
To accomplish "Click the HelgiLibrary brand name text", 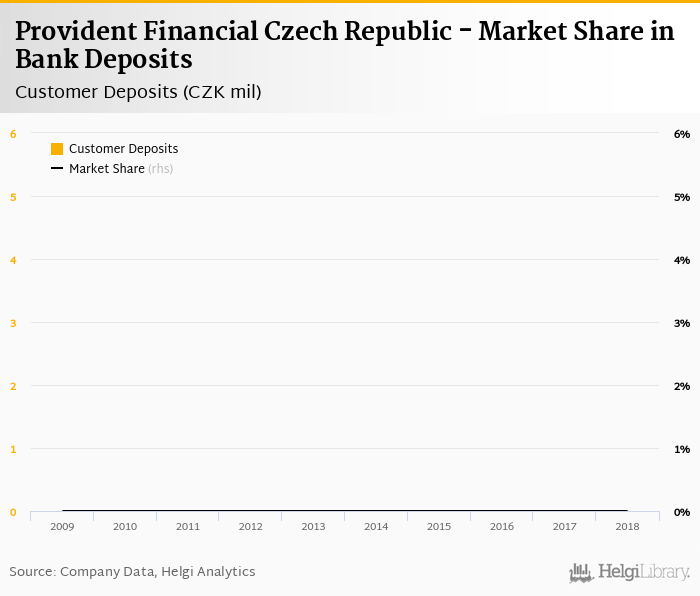I will point(644,573).
